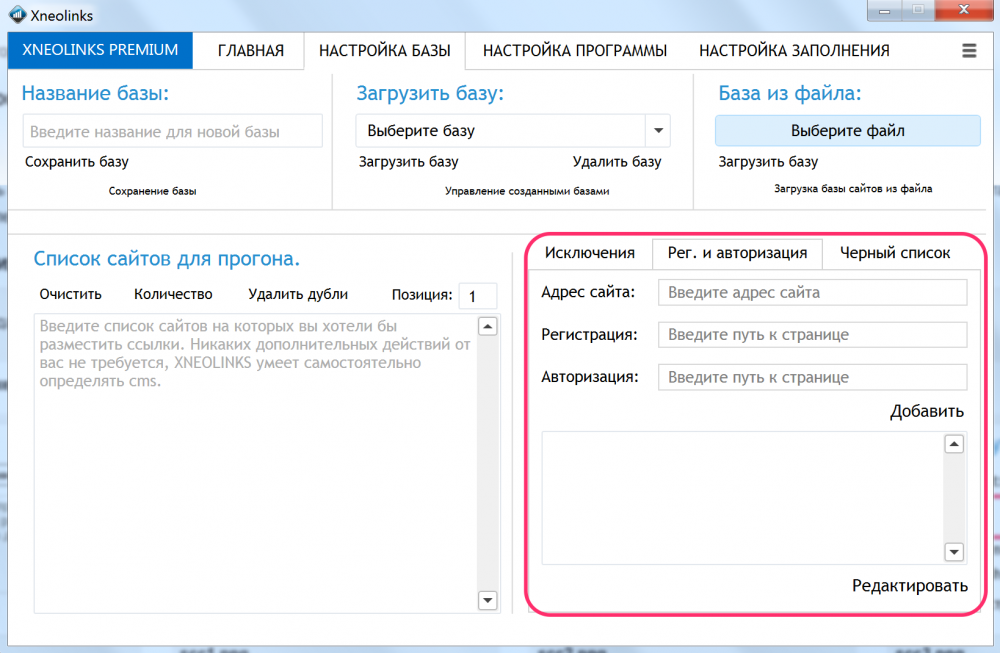
Task: Click scroll up arrow in authorization list
Action: (x=953, y=444)
